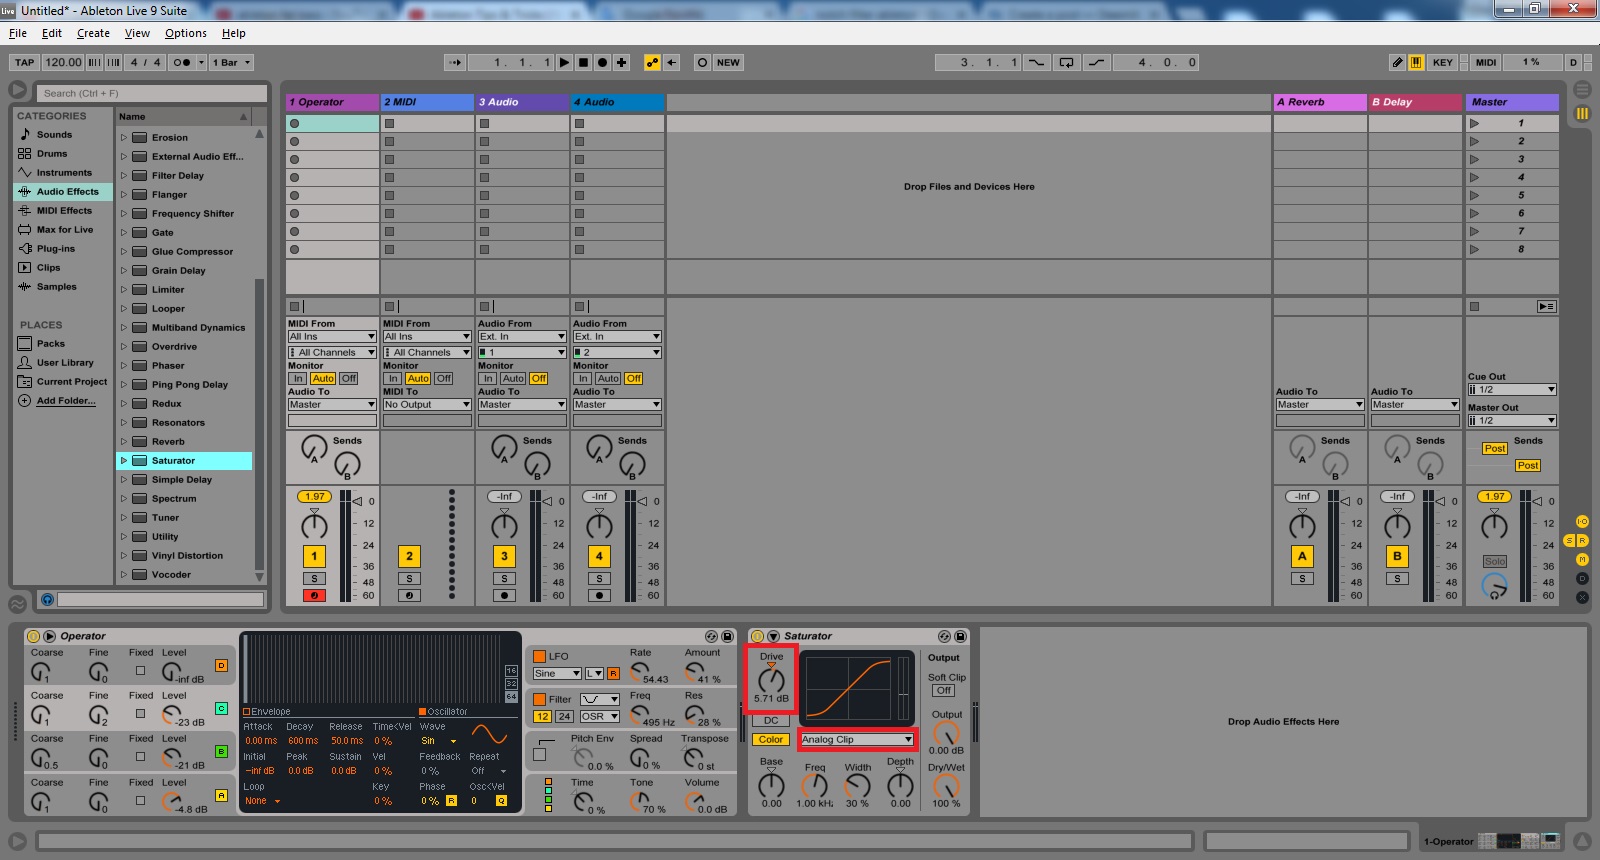This screenshot has height=860, width=1600.
Task: Click the Play button in the transport bar
Action: (x=564, y=62)
